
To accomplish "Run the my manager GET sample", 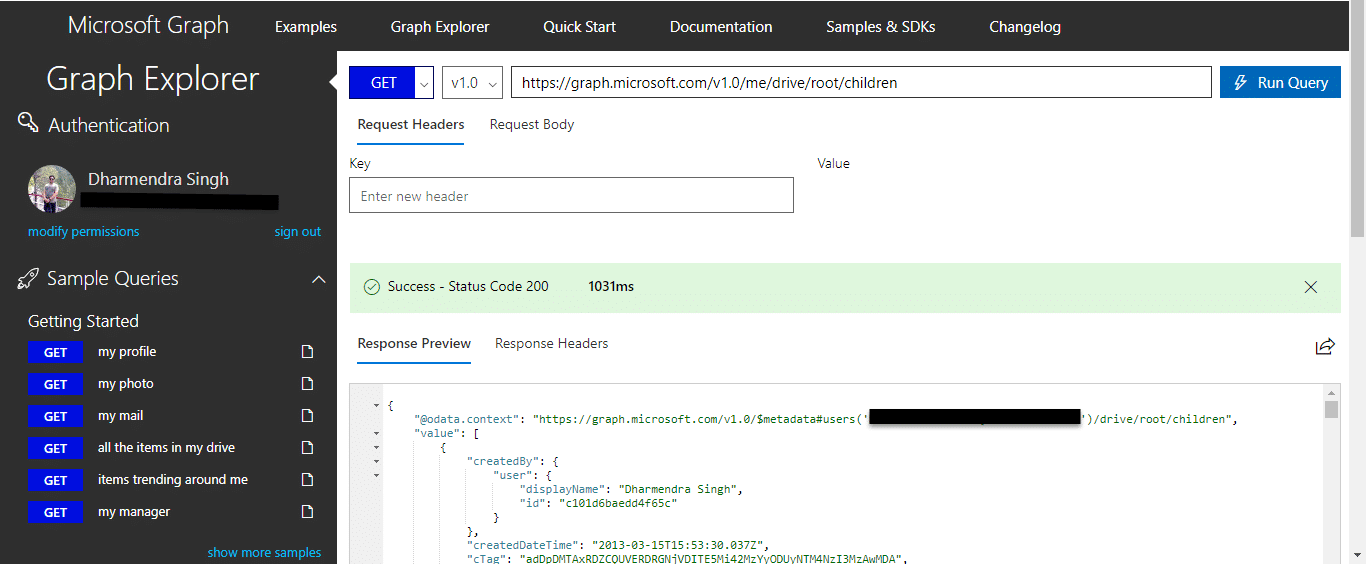I will pyautogui.click(x=55, y=512).
